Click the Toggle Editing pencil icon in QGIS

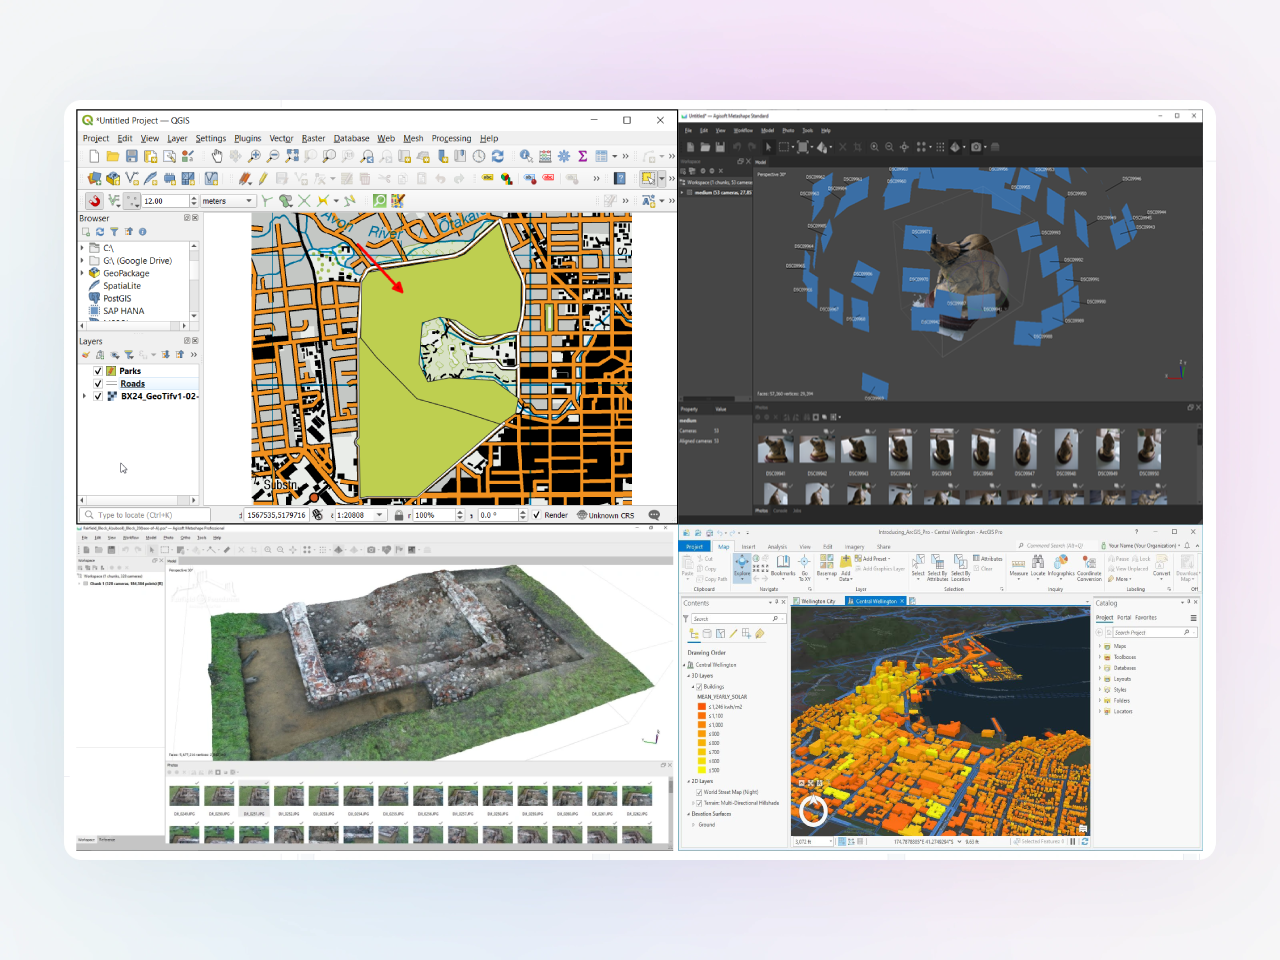coord(263,179)
